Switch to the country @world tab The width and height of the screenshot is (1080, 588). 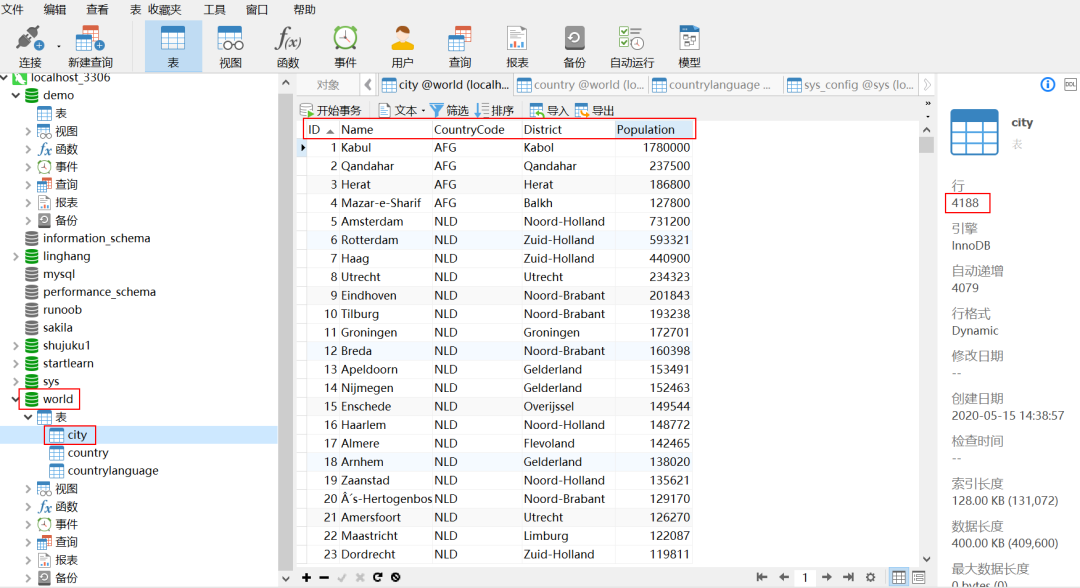click(x=581, y=85)
